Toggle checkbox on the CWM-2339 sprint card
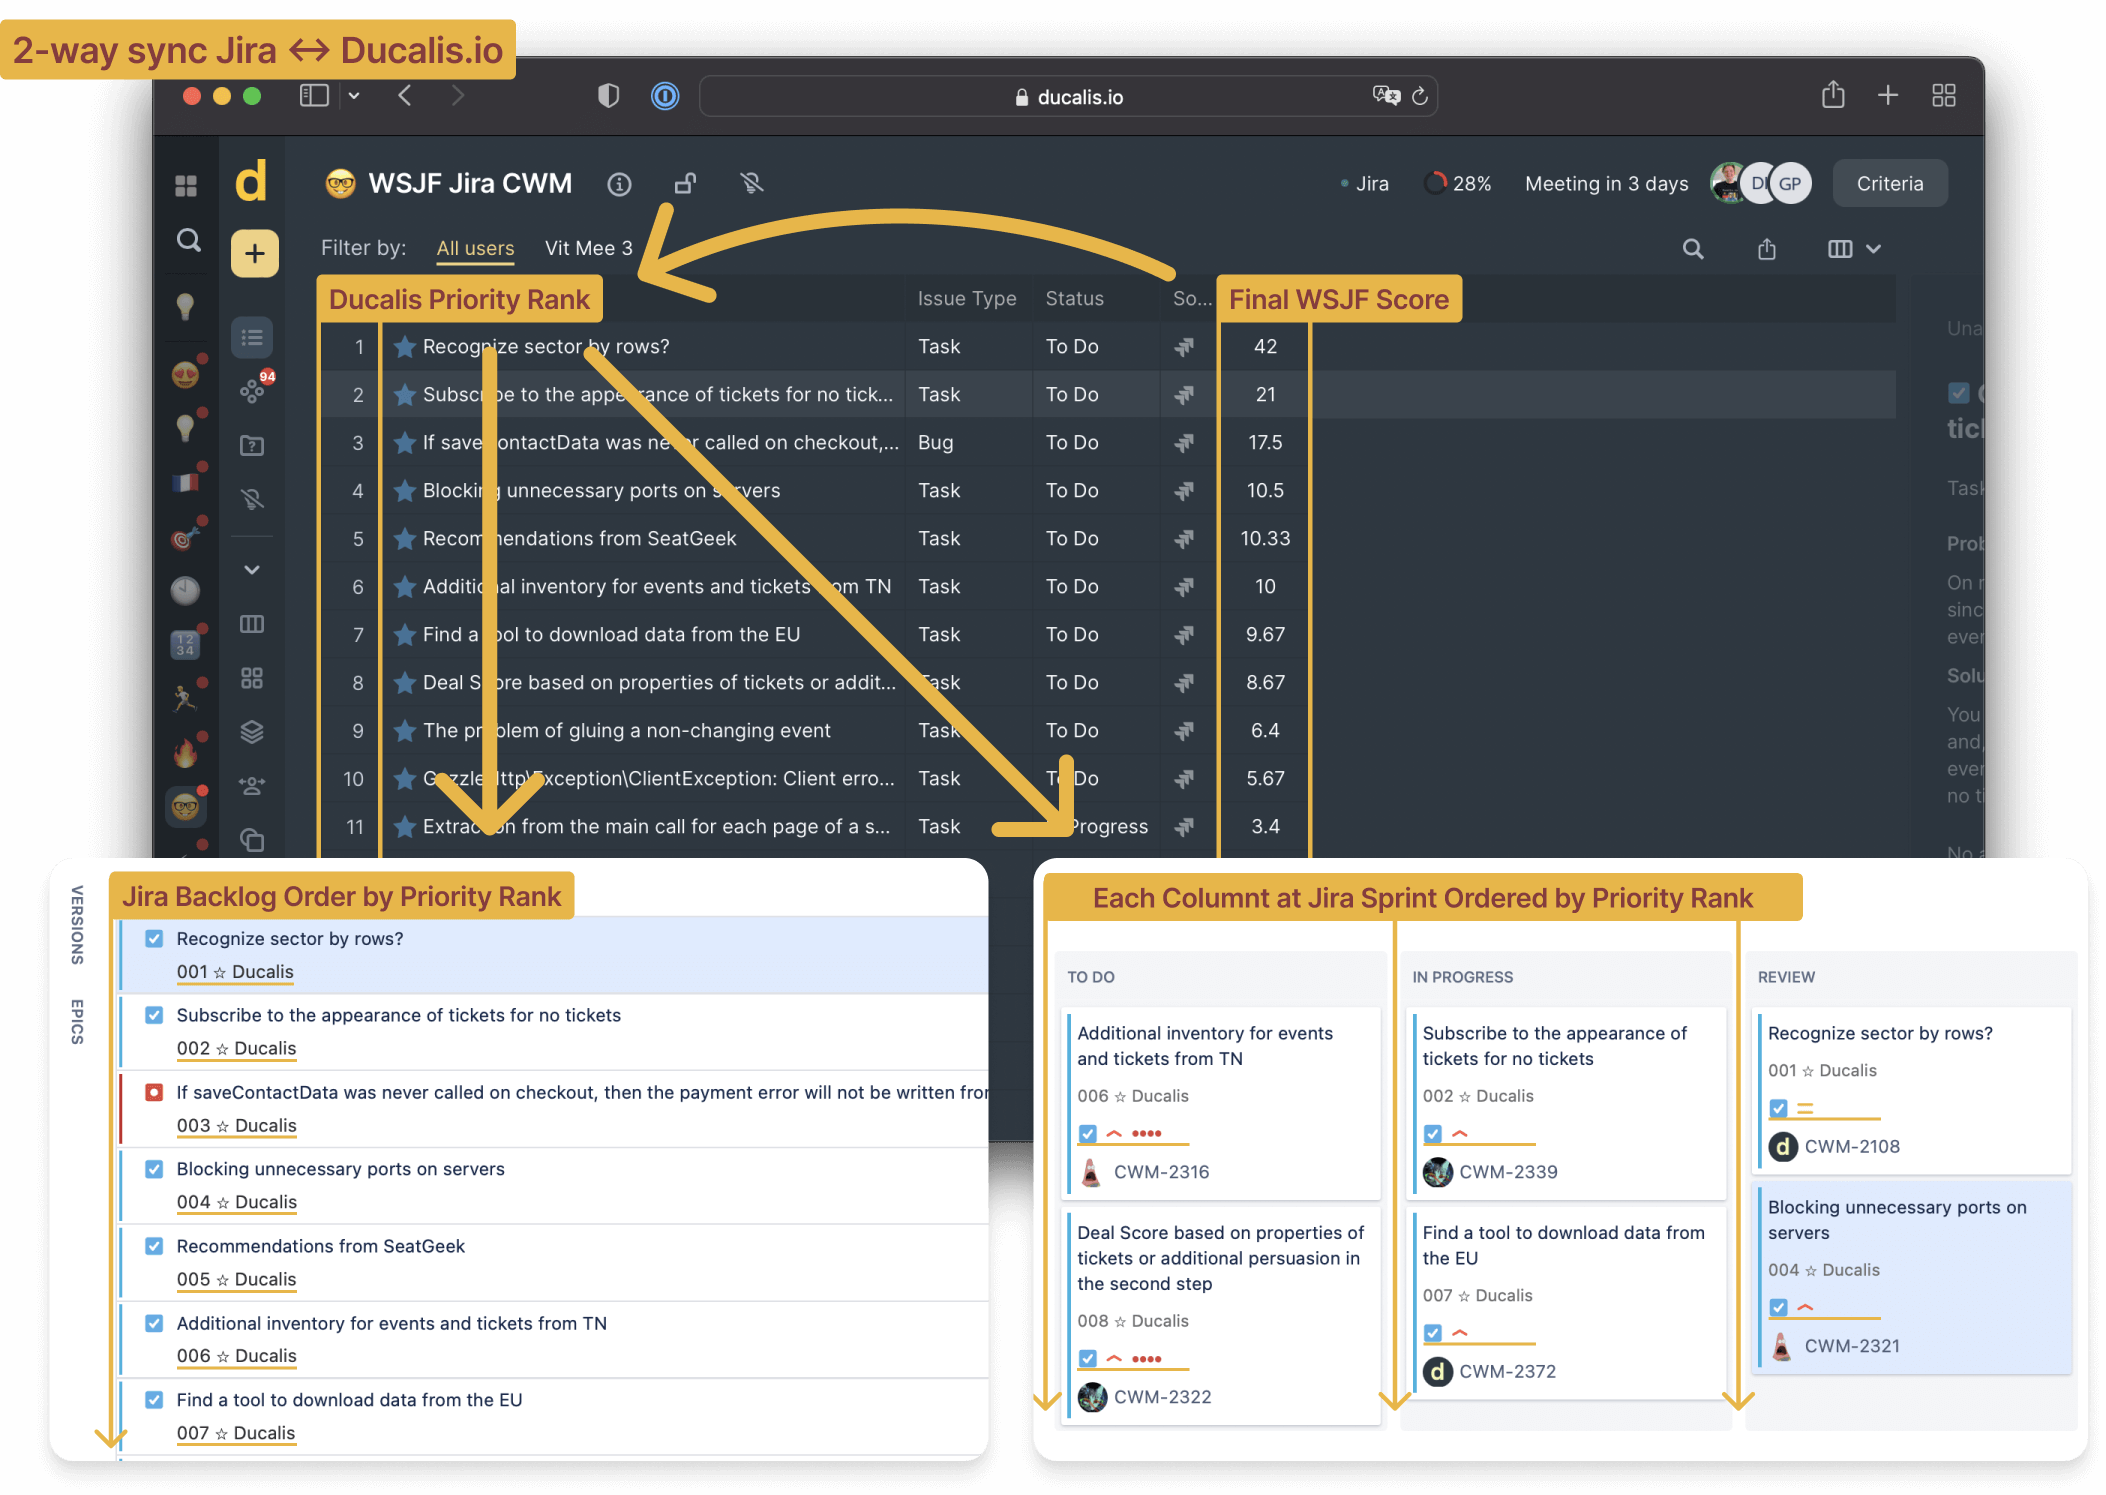The width and height of the screenshot is (2106, 1495). tap(1432, 1133)
